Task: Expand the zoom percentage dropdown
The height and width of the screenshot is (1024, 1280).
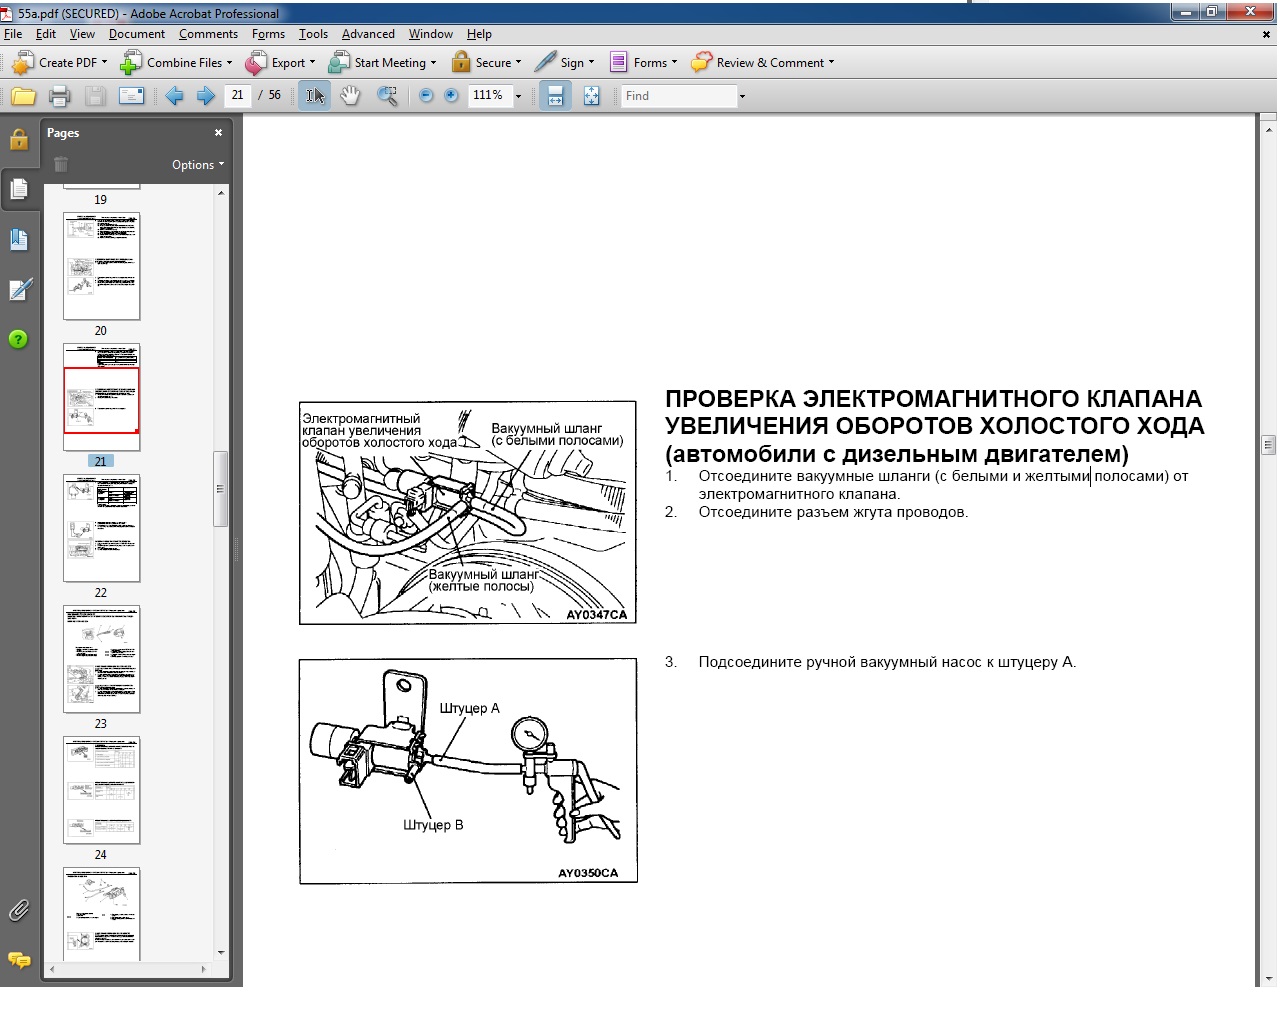Action: coord(518,96)
